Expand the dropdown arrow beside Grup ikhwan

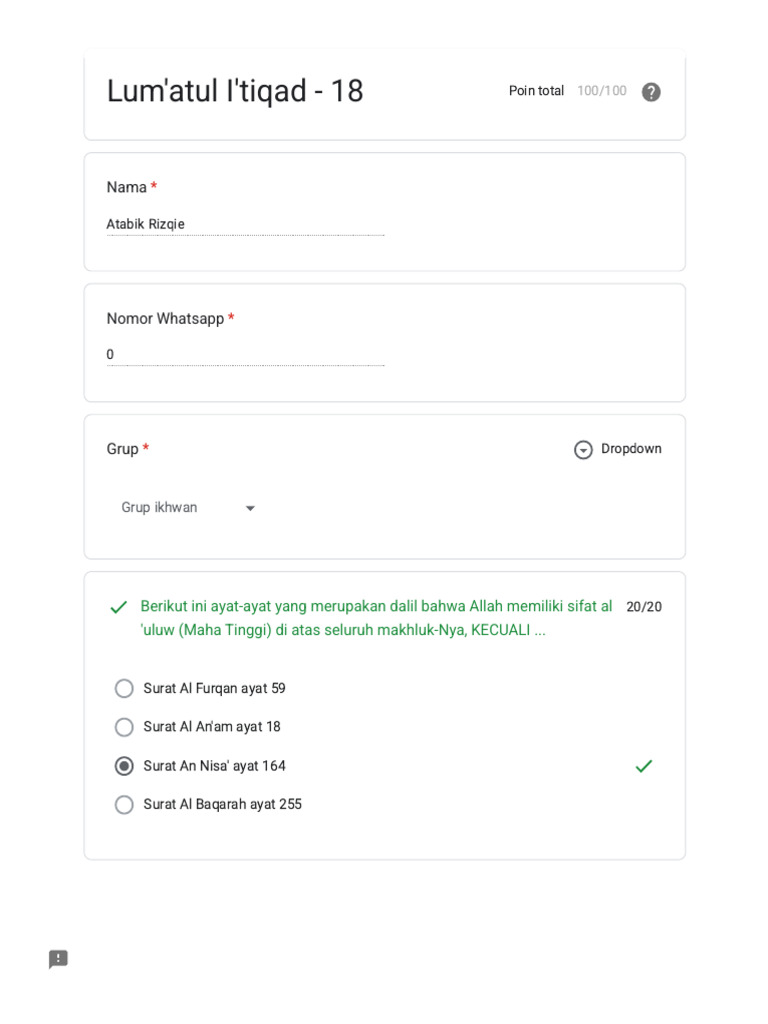pyautogui.click(x=250, y=508)
